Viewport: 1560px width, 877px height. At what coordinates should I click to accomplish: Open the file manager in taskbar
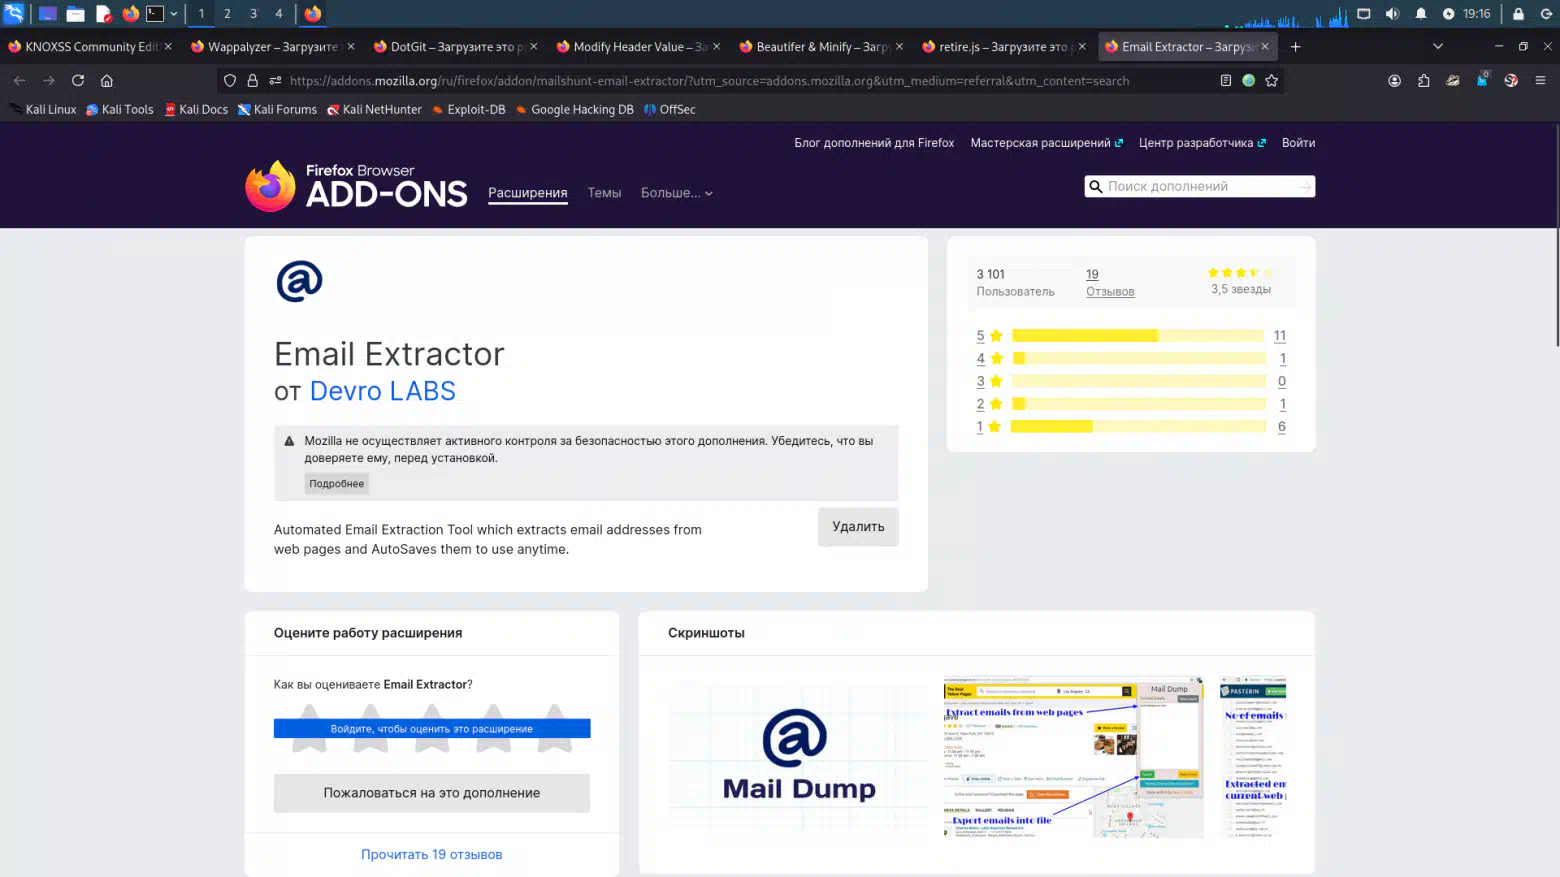pyautogui.click(x=75, y=14)
